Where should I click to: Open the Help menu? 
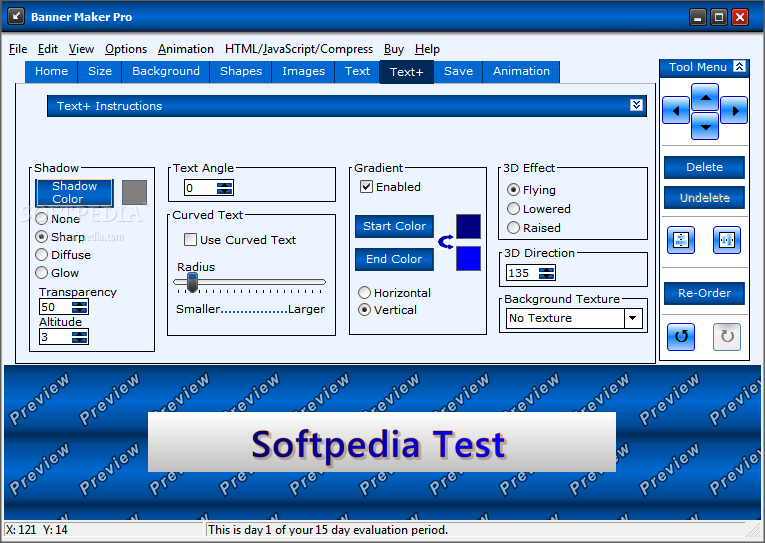click(x=427, y=49)
